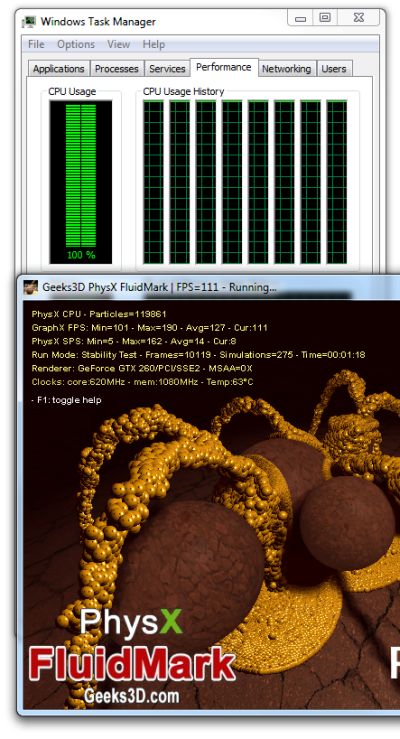Screen dimensions: 400x739
Task: Click the 'CPU Usage' label
Action: (x=72, y=91)
